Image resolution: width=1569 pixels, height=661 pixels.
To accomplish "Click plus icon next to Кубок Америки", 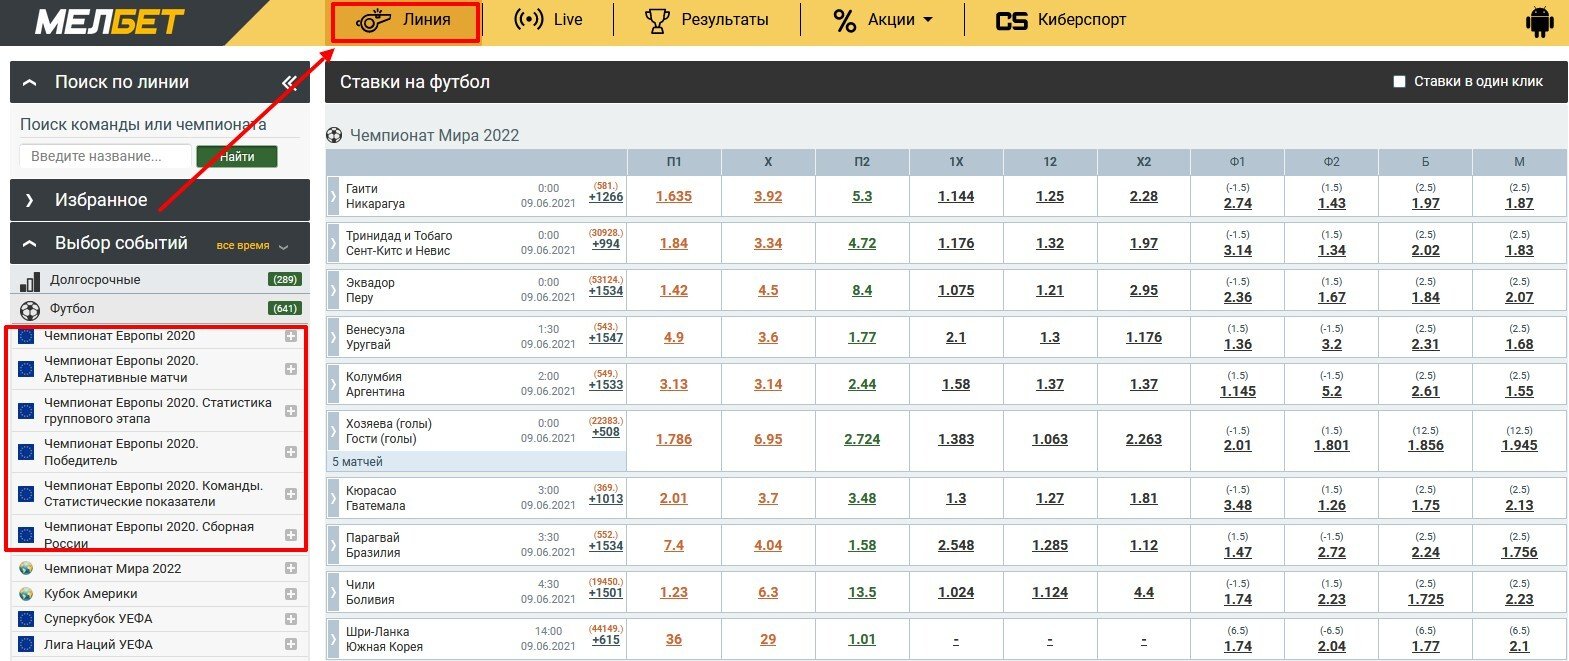I will tap(291, 594).
